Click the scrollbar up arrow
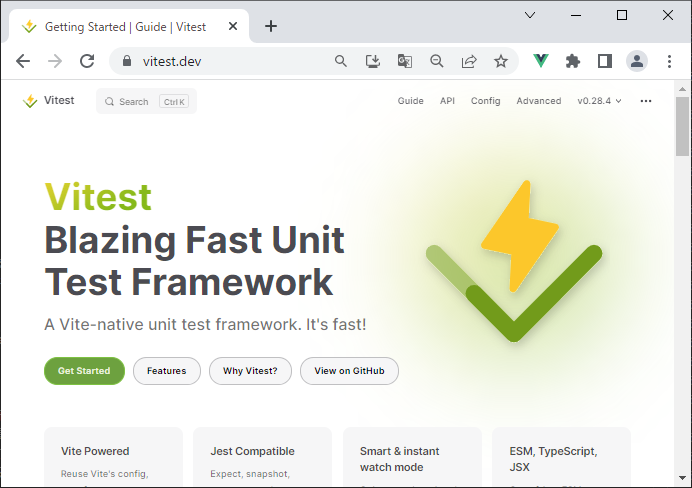Viewport: 692px width, 488px height. [x=682, y=89]
